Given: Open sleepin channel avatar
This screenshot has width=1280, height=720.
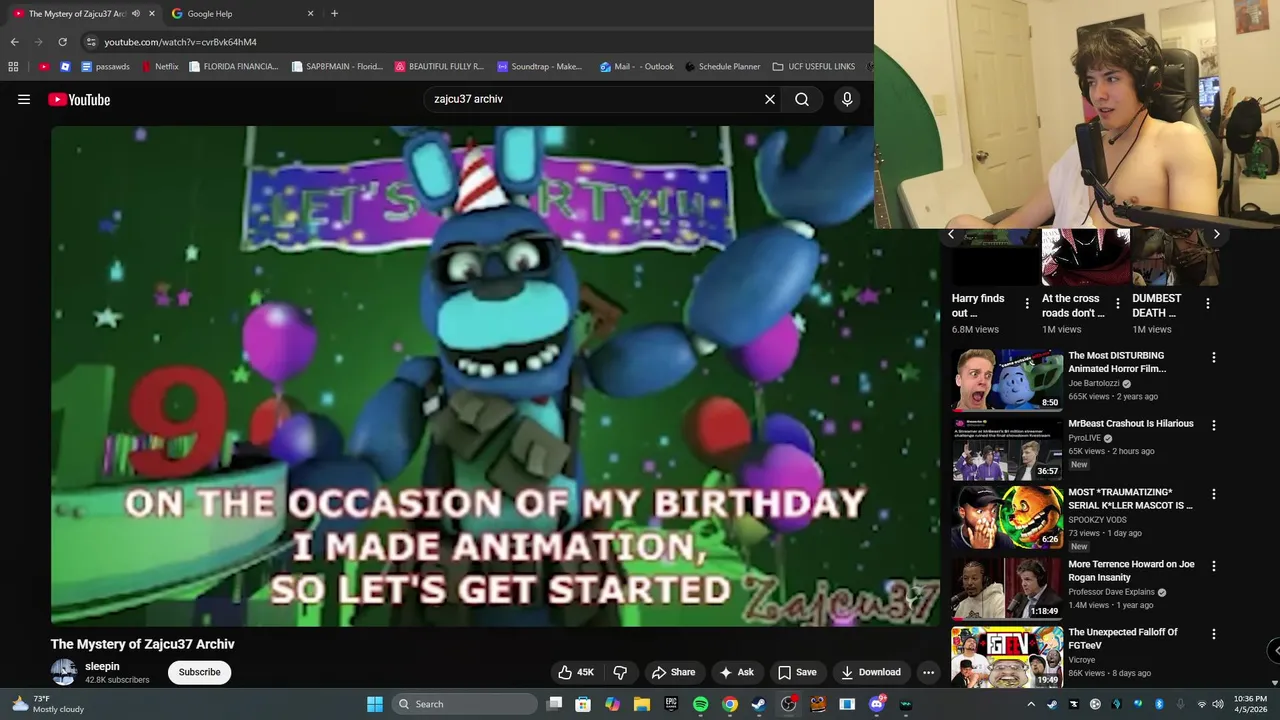Looking at the screenshot, I should tap(64, 672).
